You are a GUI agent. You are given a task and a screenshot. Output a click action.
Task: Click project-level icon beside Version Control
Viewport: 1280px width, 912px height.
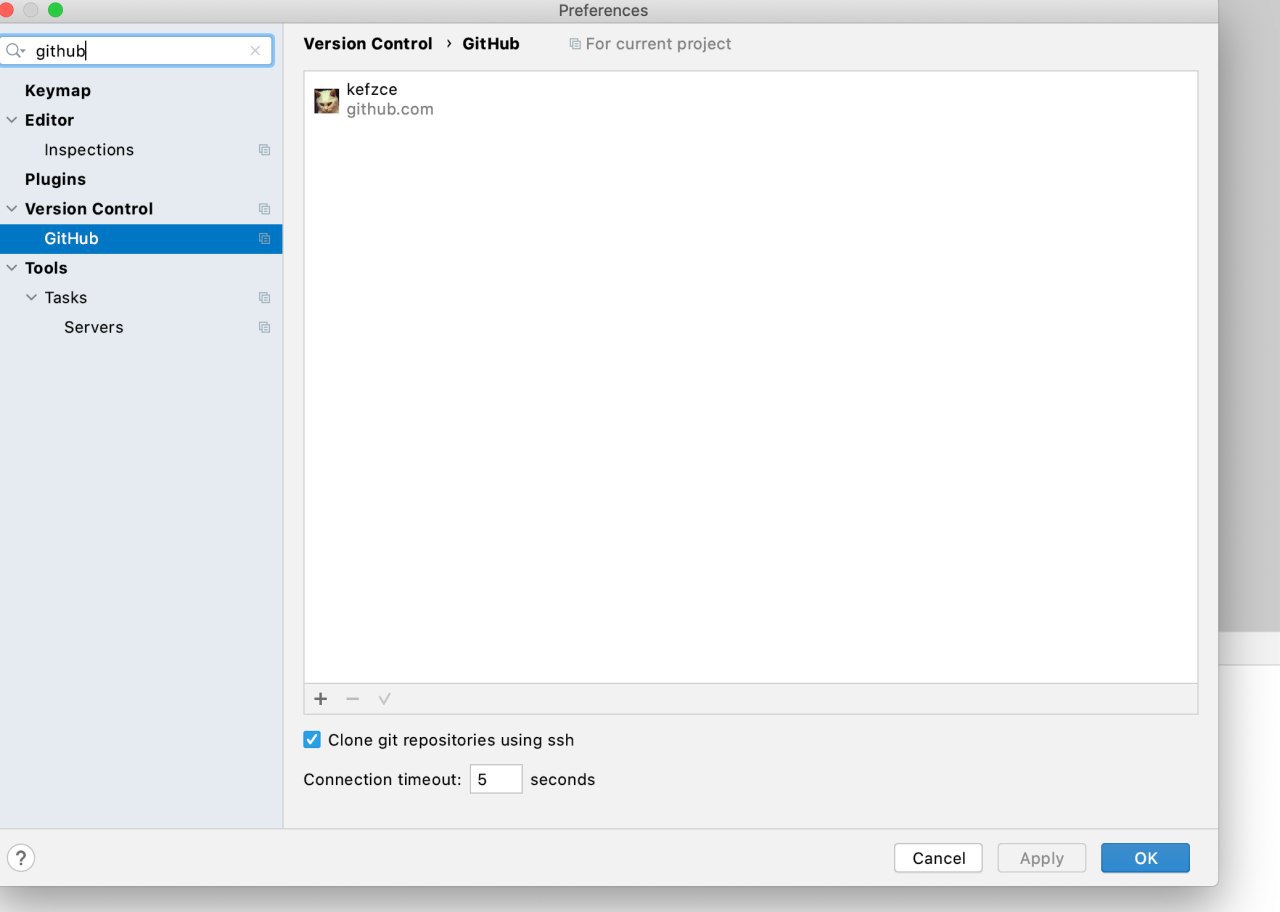264,209
